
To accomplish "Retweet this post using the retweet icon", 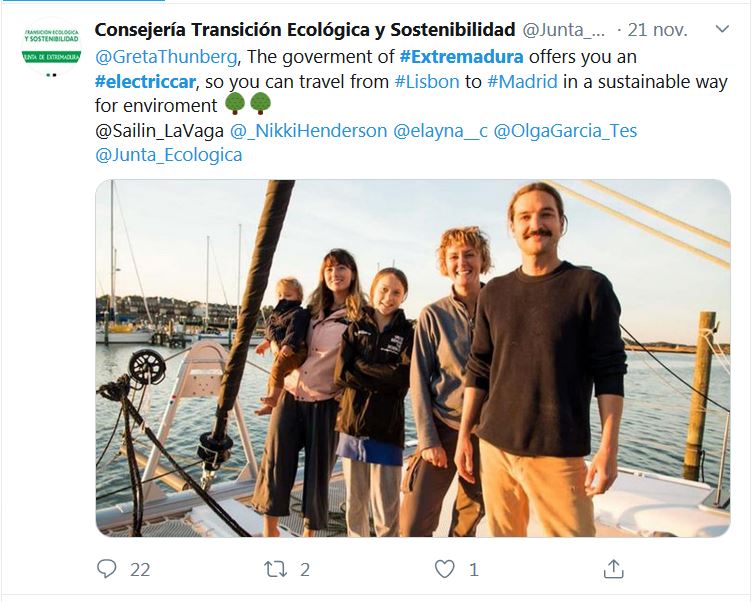I will [x=274, y=569].
